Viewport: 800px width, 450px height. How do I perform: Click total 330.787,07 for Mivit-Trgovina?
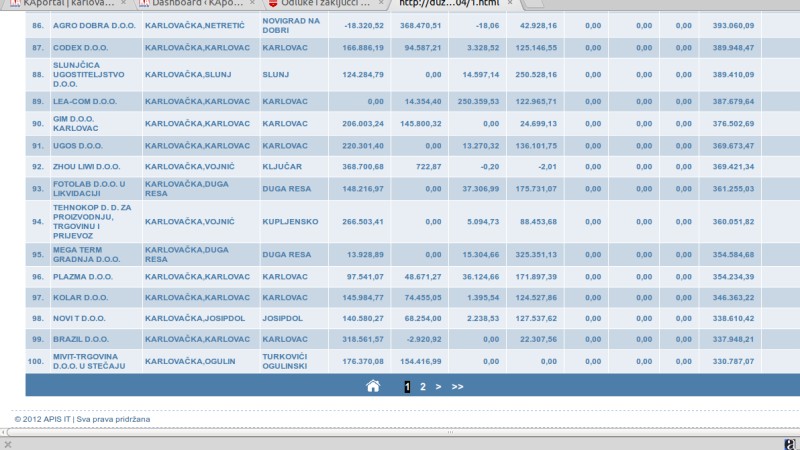point(733,361)
